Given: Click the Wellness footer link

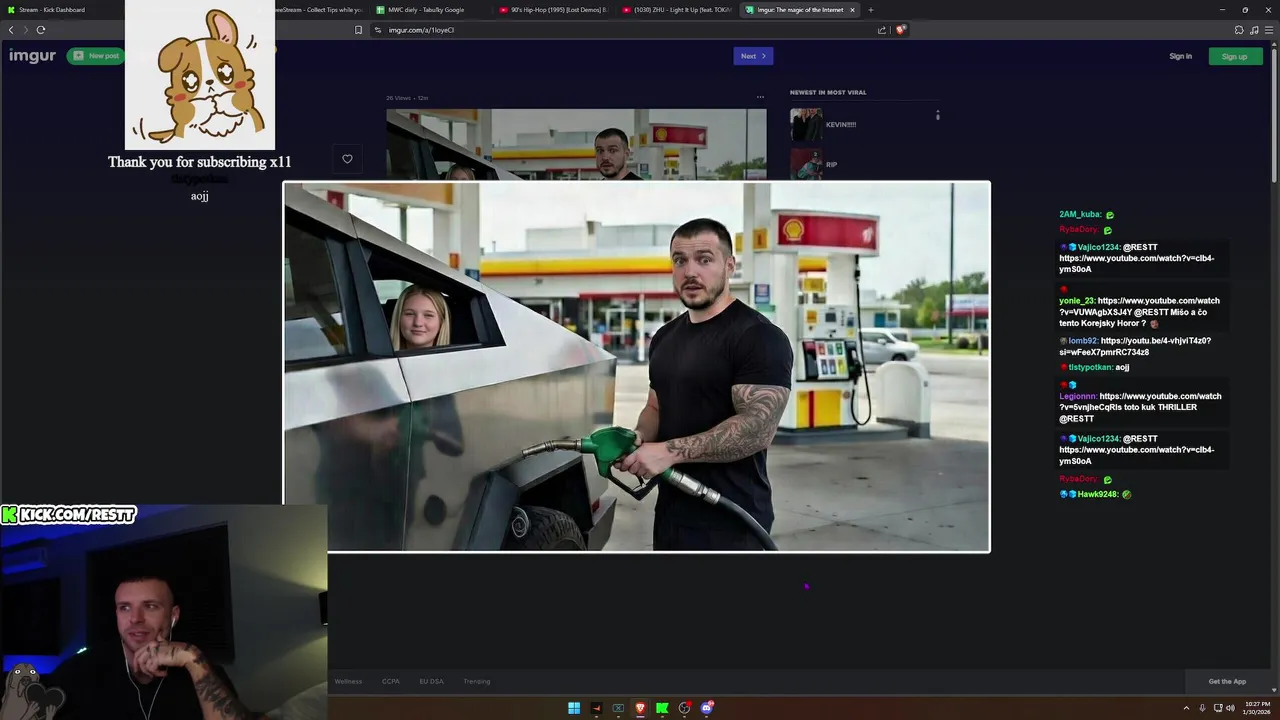Looking at the screenshot, I should point(348,681).
